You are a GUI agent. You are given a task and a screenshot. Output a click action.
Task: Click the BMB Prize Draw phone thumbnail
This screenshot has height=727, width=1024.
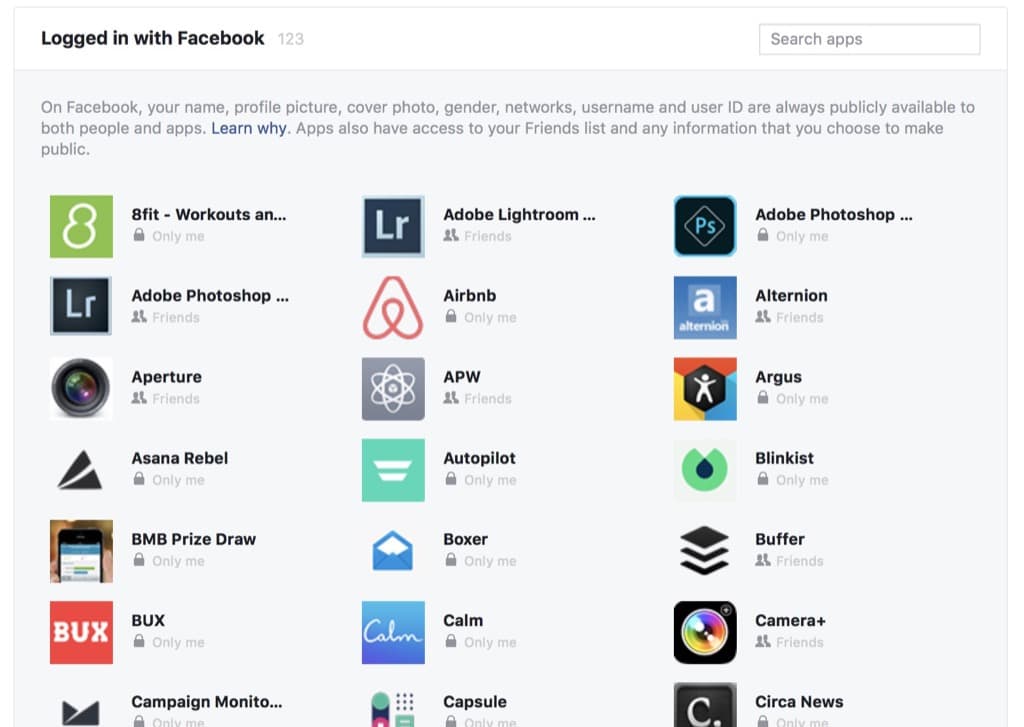pos(81,551)
